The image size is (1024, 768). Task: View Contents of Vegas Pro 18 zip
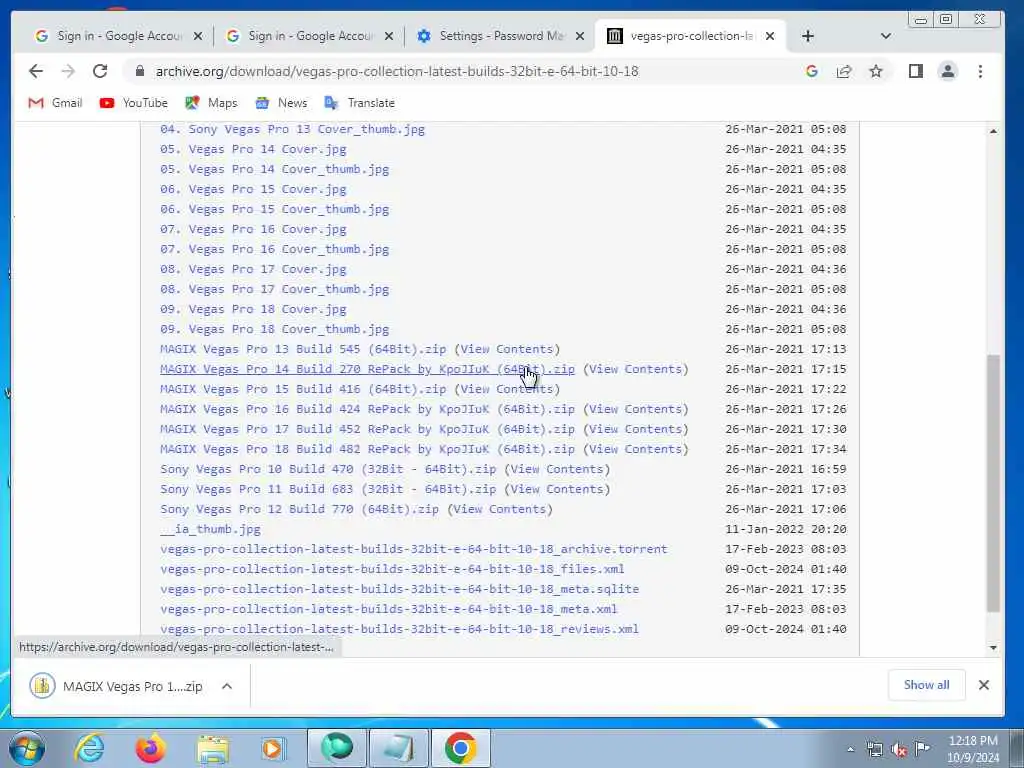(x=635, y=449)
